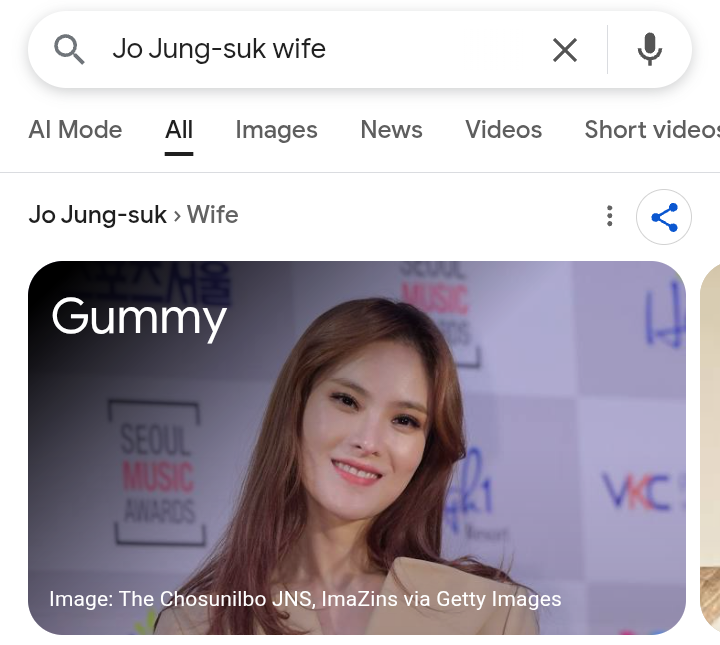Click the Seoul Music Awards backdrop in the photo
Viewport: 720px width, 645px height.
pyautogui.click(x=157, y=473)
